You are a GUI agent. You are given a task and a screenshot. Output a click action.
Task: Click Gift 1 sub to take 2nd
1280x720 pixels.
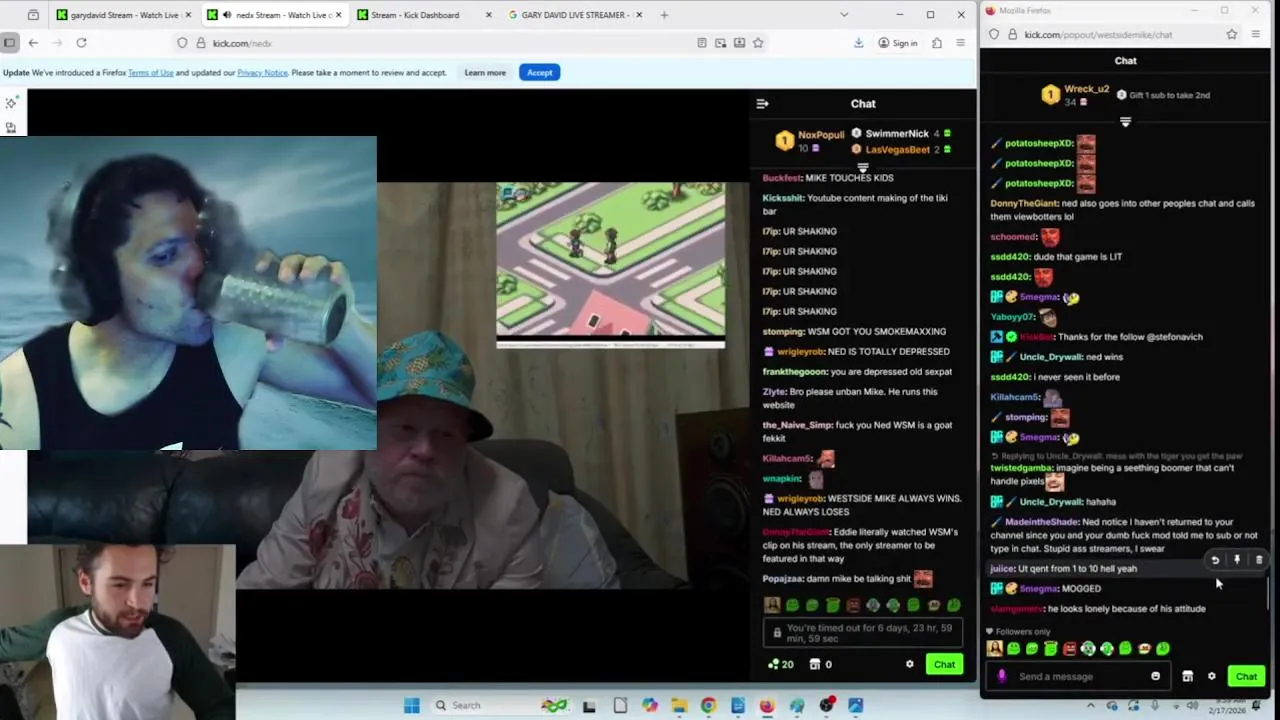[x=1163, y=95]
